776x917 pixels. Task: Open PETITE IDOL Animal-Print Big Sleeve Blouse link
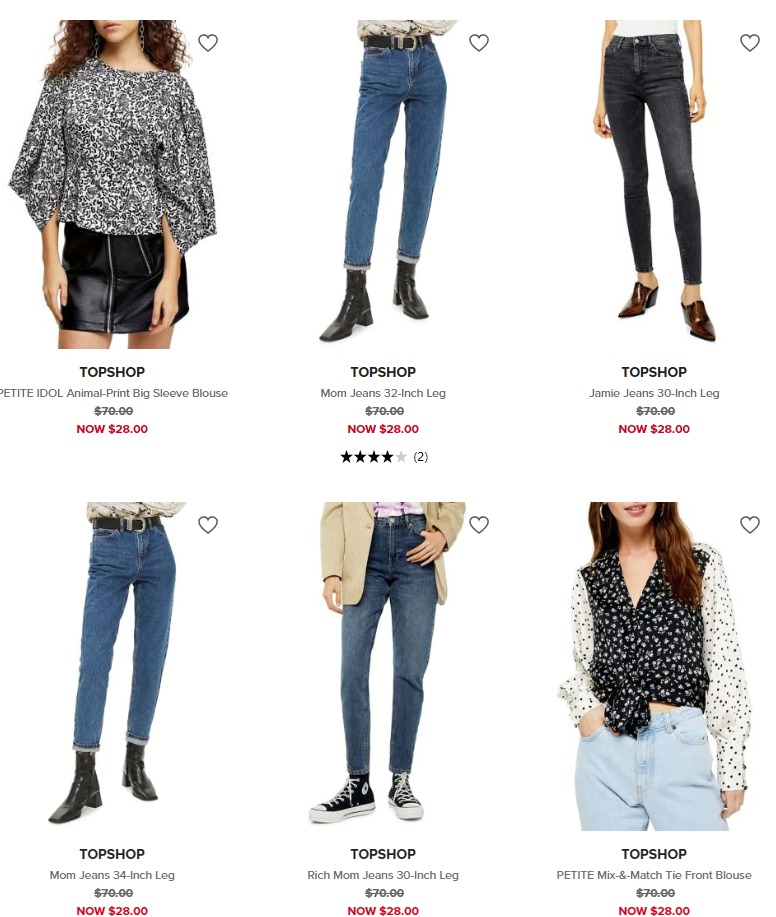113,393
